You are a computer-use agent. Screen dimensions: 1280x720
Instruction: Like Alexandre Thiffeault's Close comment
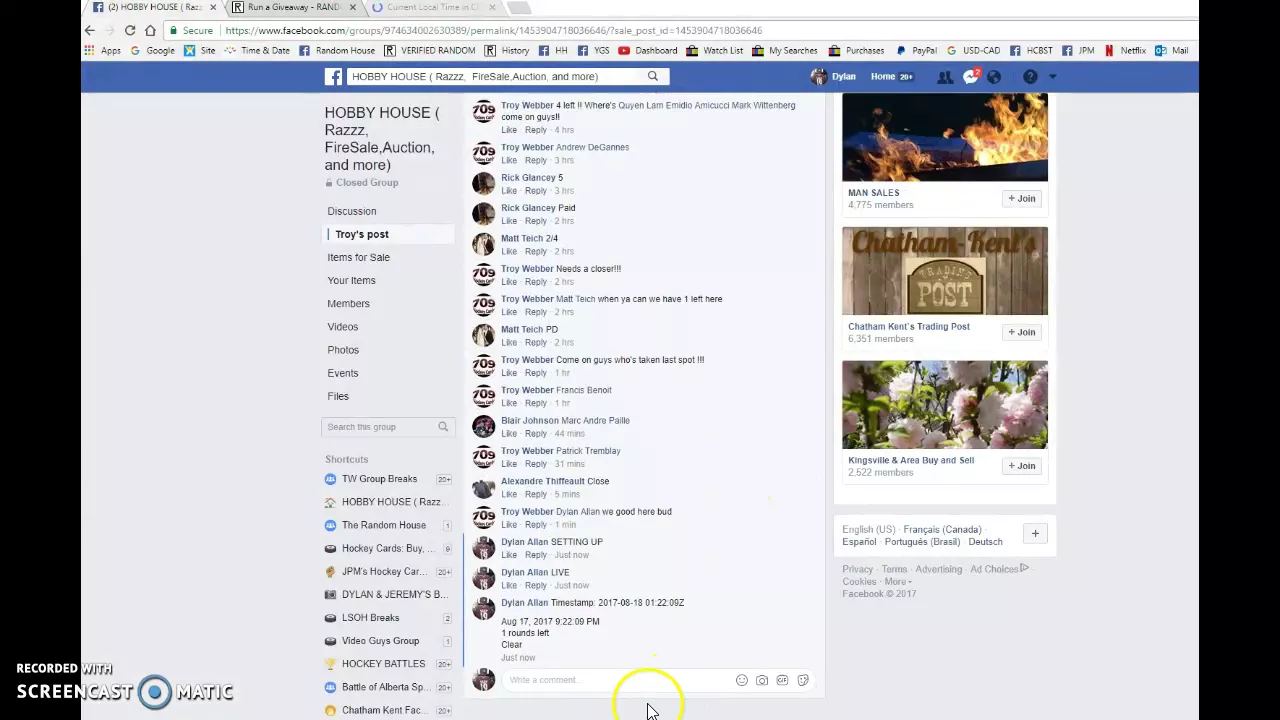509,494
